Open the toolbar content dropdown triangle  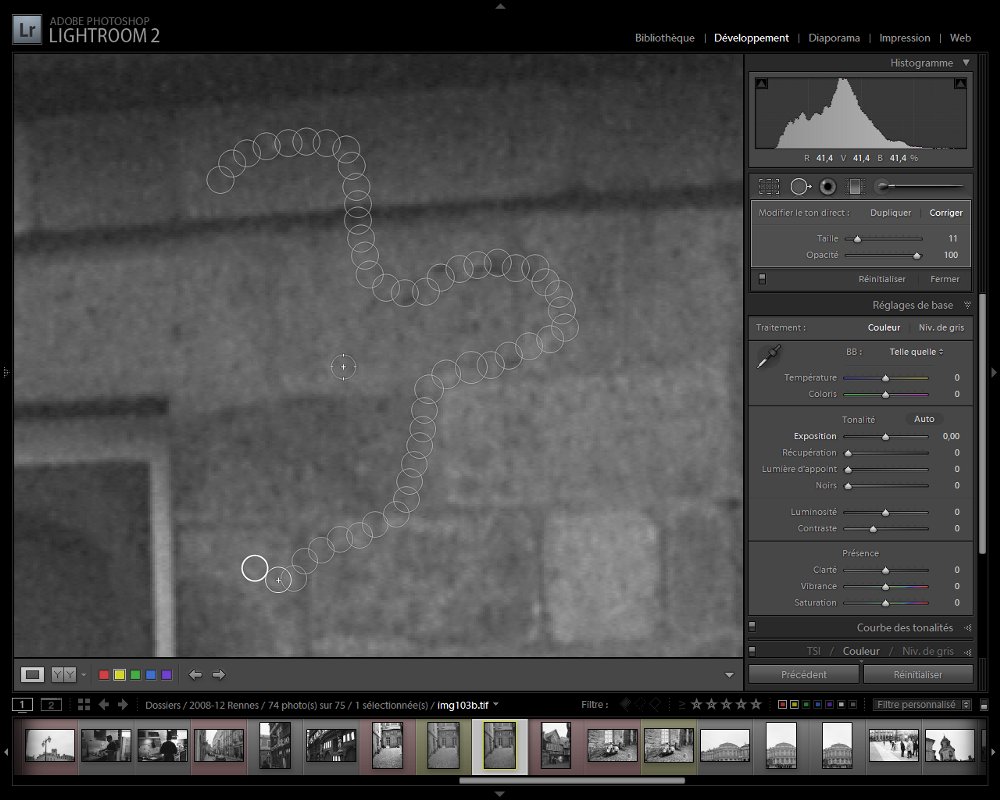tap(729, 675)
